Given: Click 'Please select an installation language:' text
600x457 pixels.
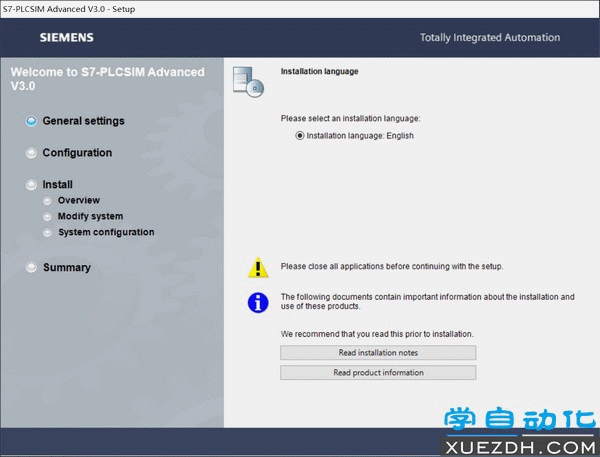Looking at the screenshot, I should tap(351, 119).
